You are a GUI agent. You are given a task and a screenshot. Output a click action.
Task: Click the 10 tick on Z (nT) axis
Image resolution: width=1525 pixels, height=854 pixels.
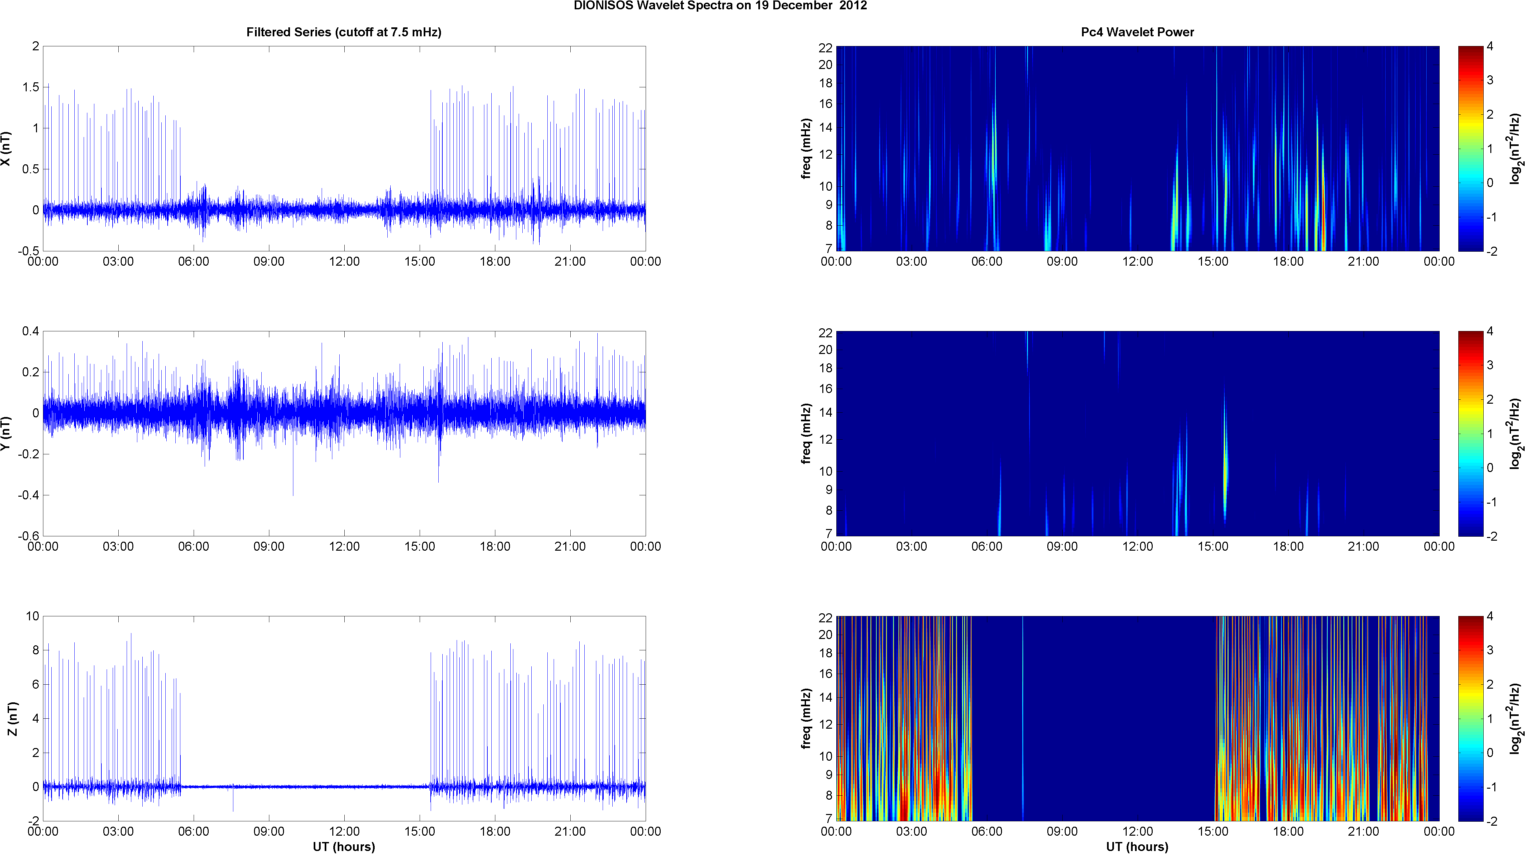(33, 616)
